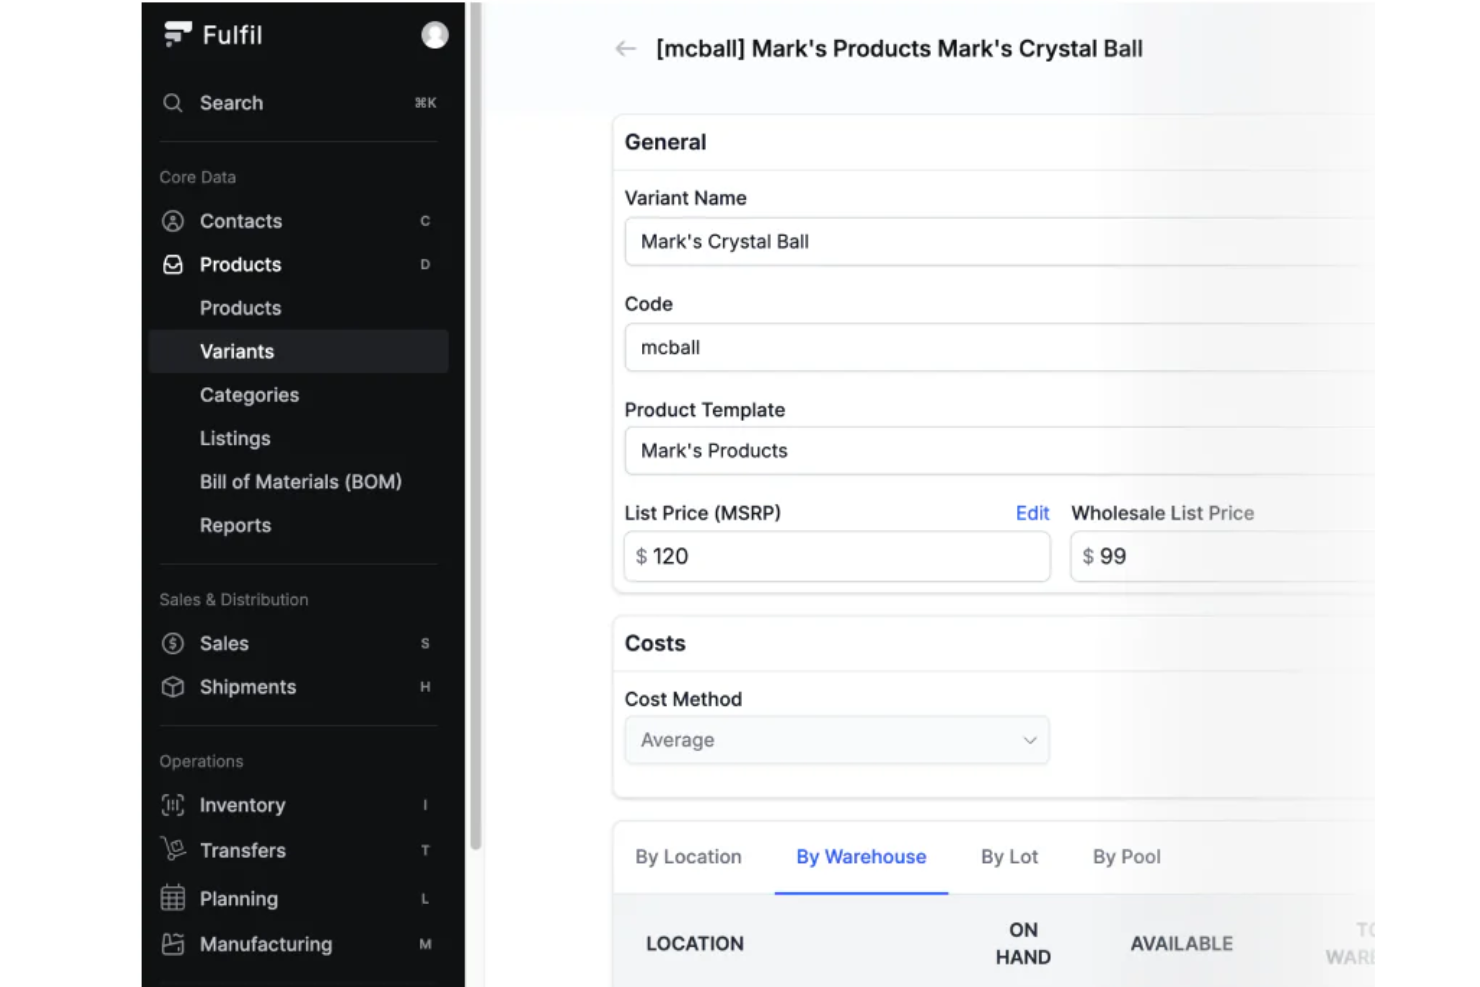1480x987 pixels.
Task: Open Bill of Materials (BOM) in sidebar
Action: pyautogui.click(x=300, y=481)
